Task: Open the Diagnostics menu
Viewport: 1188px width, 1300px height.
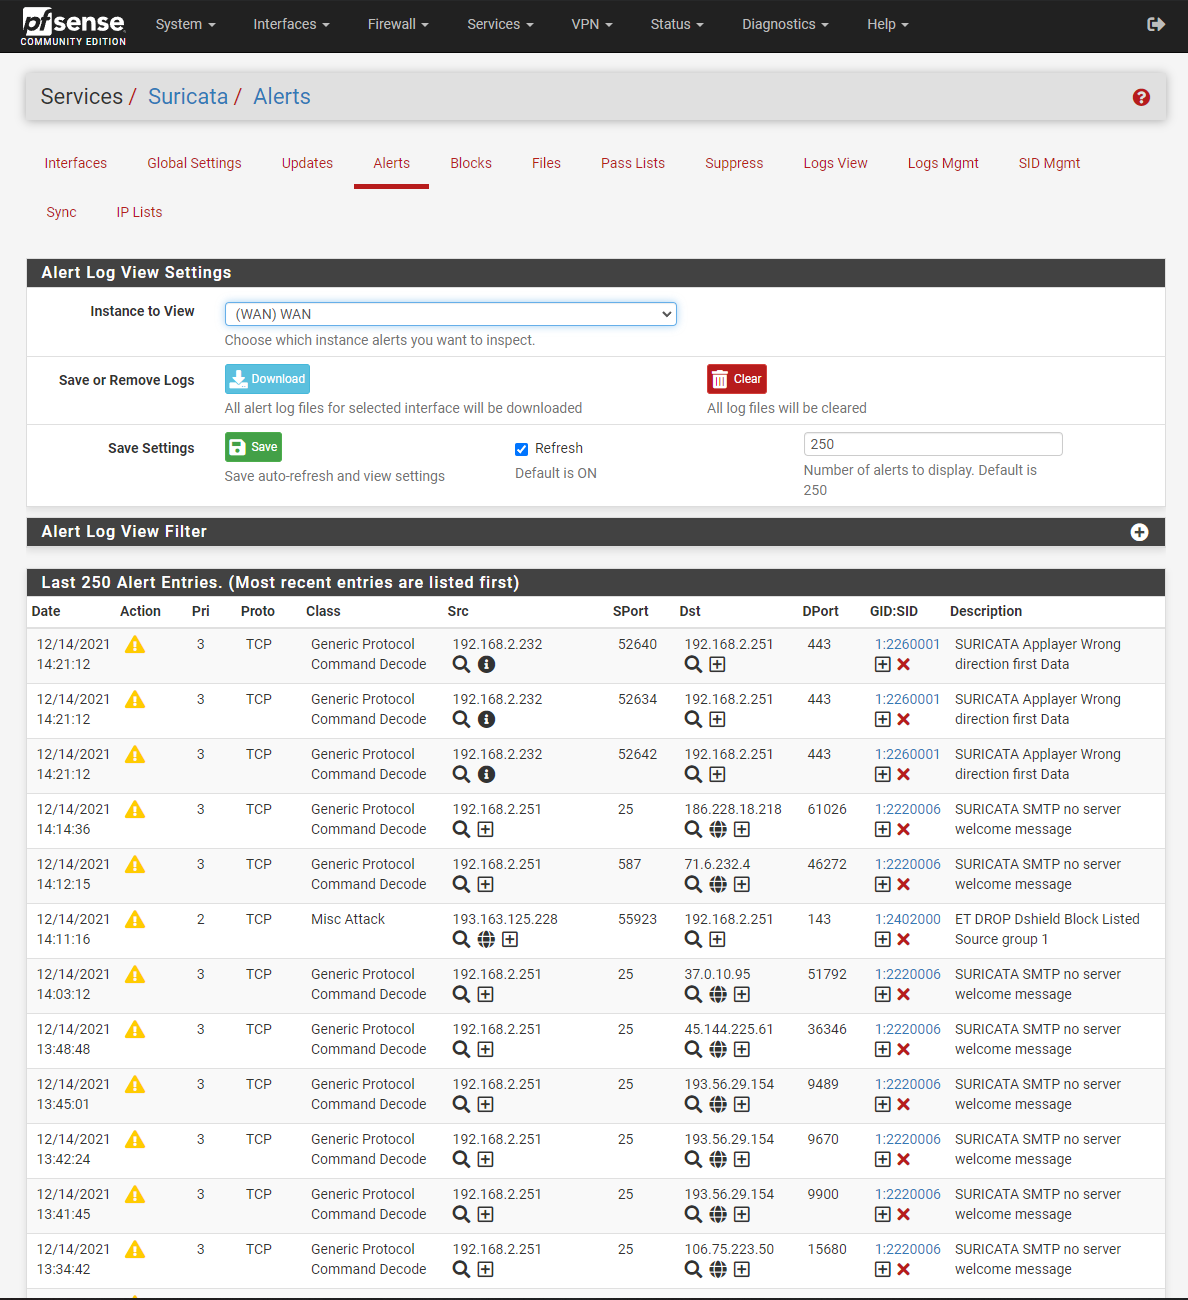Action: 784,24
